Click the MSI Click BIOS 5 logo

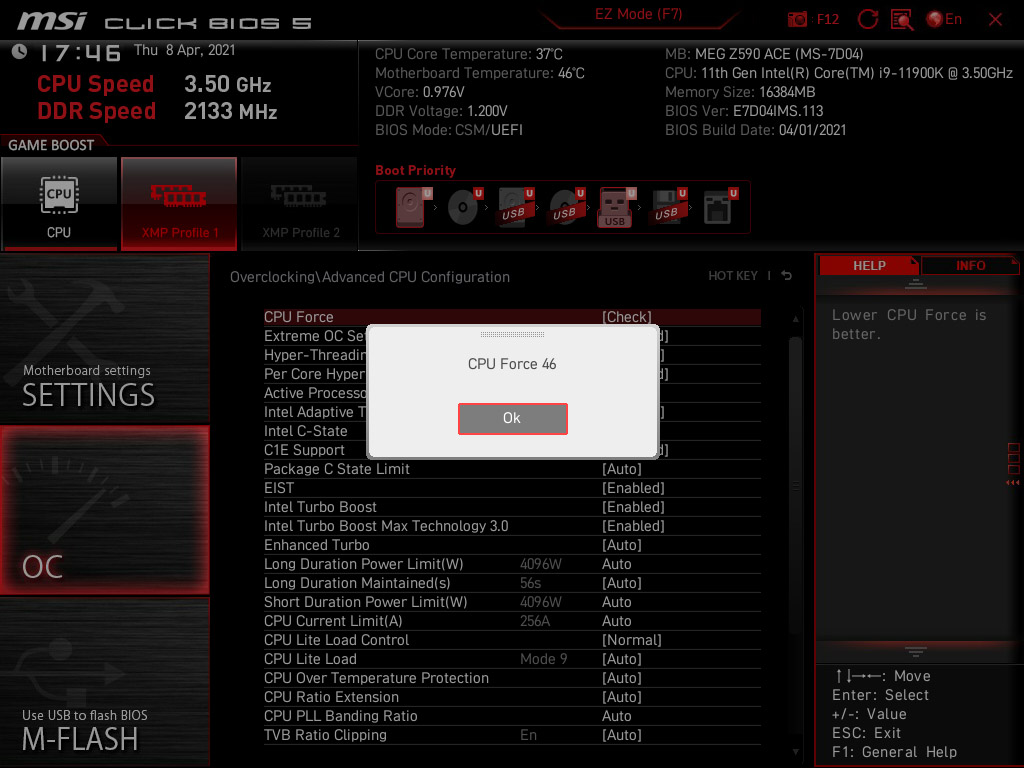164,22
